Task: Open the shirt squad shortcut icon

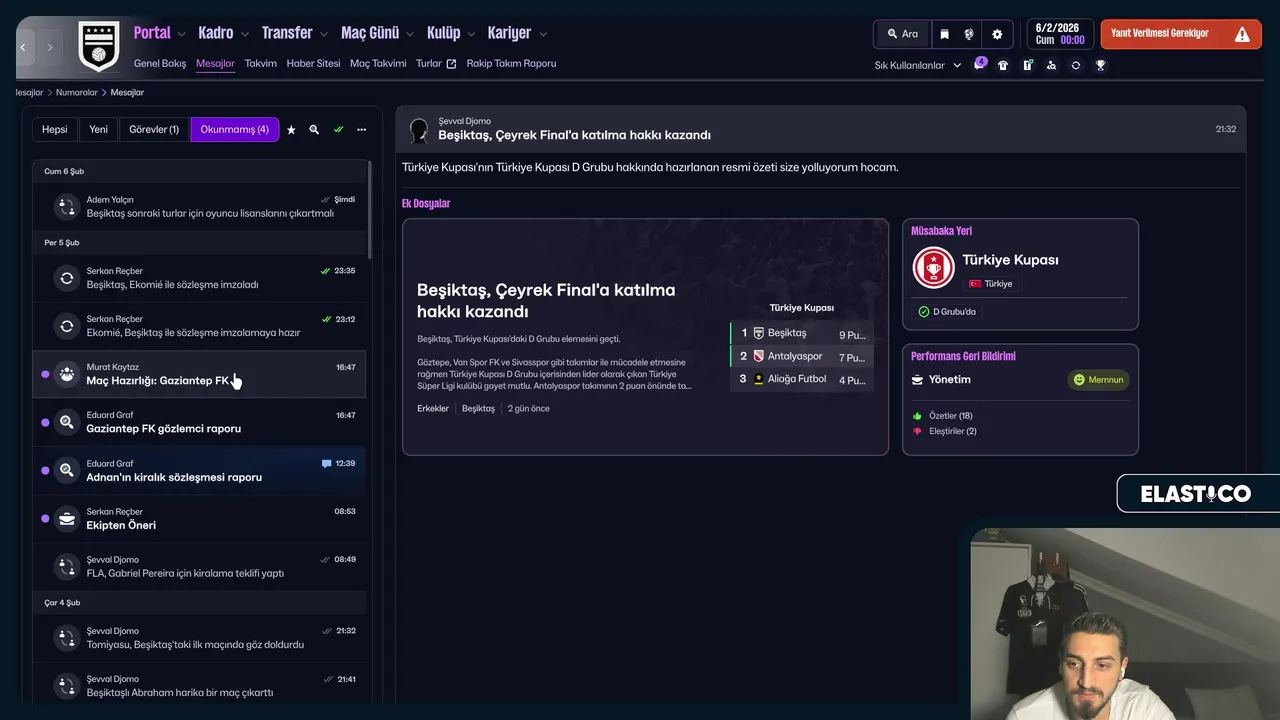Action: click(1003, 65)
